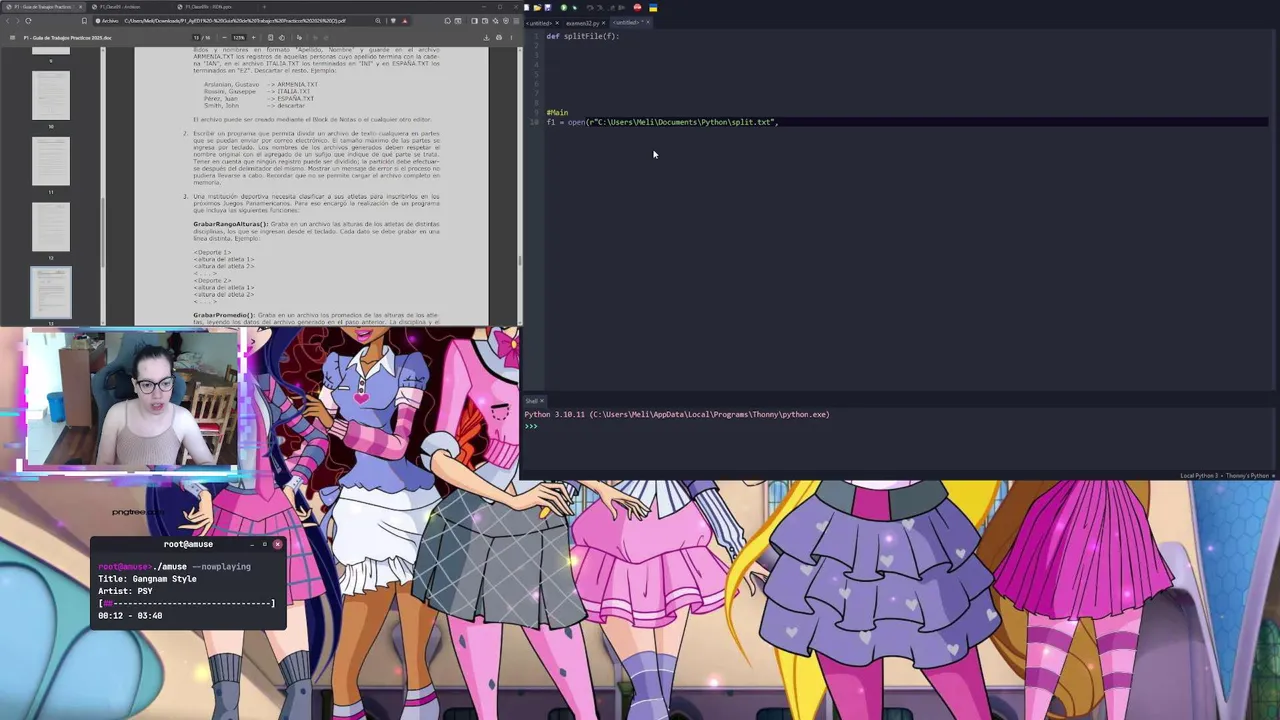Click the #Main comment line
The height and width of the screenshot is (720, 1280).
(x=557, y=112)
